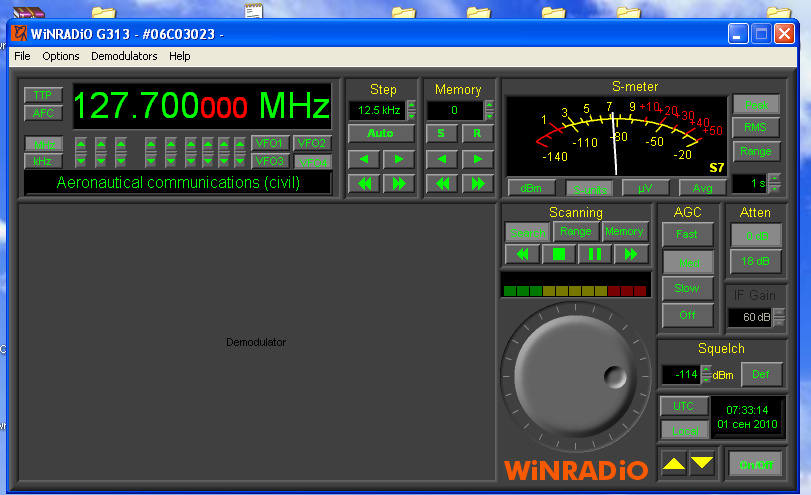
Task: Adjust S-meter 1 s time spinner
Action: (x=774, y=183)
